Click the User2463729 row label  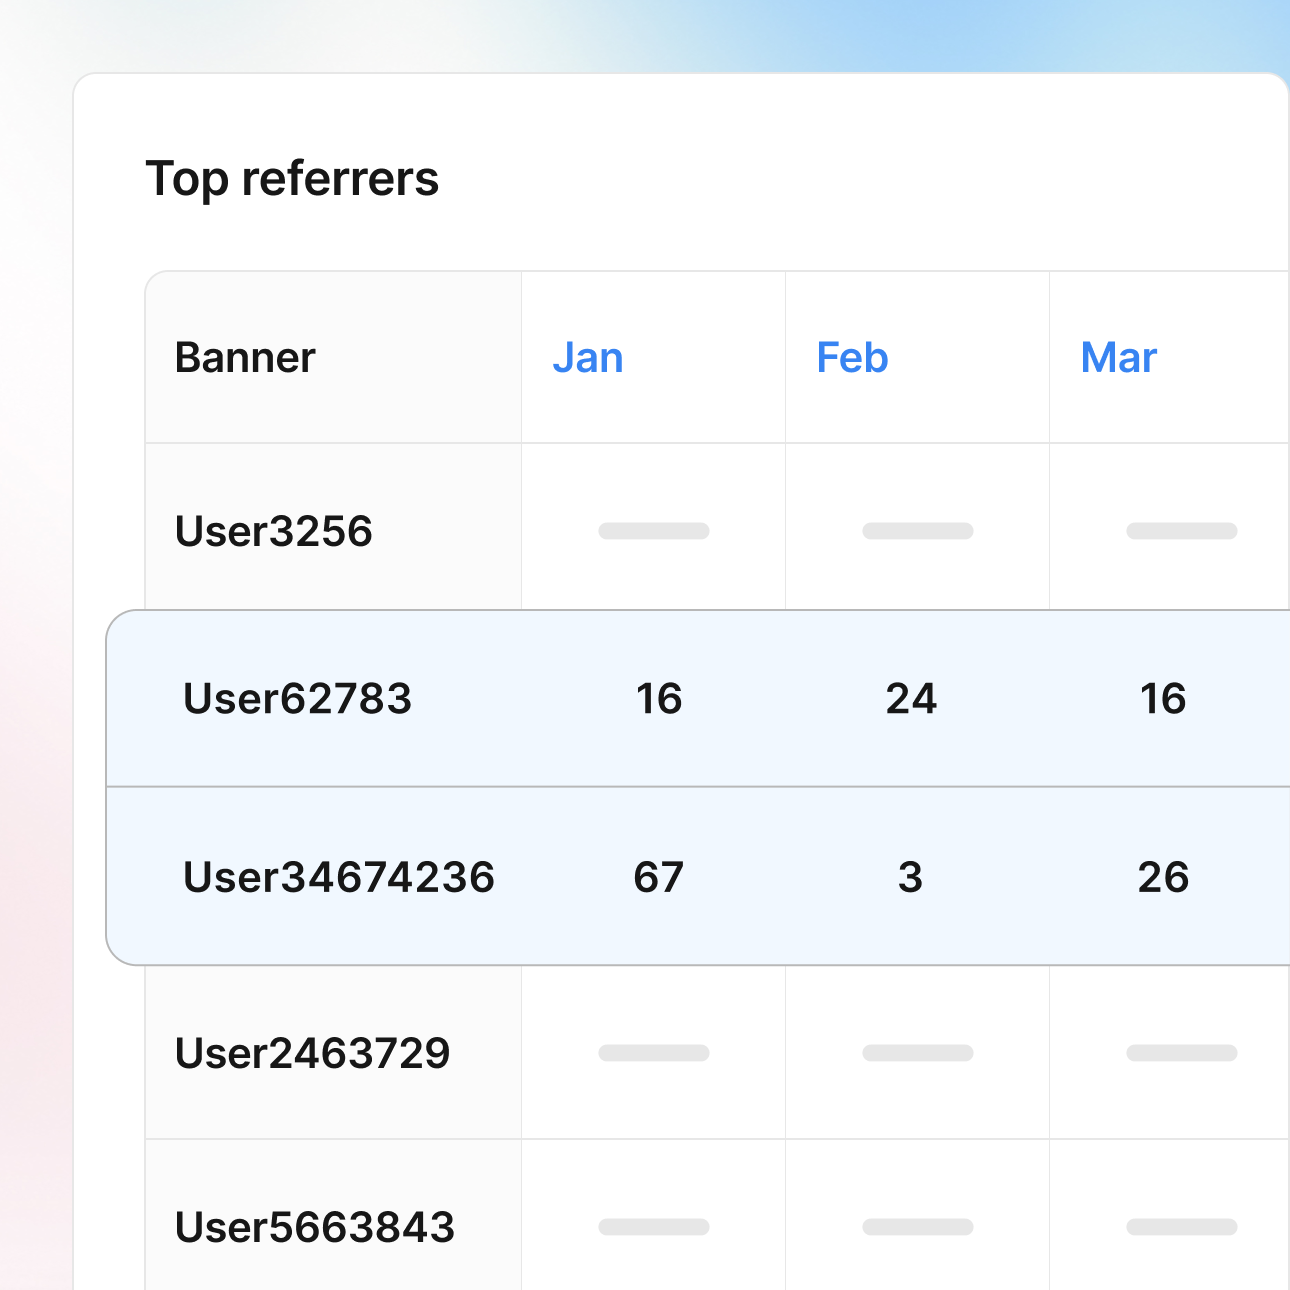coord(312,1053)
